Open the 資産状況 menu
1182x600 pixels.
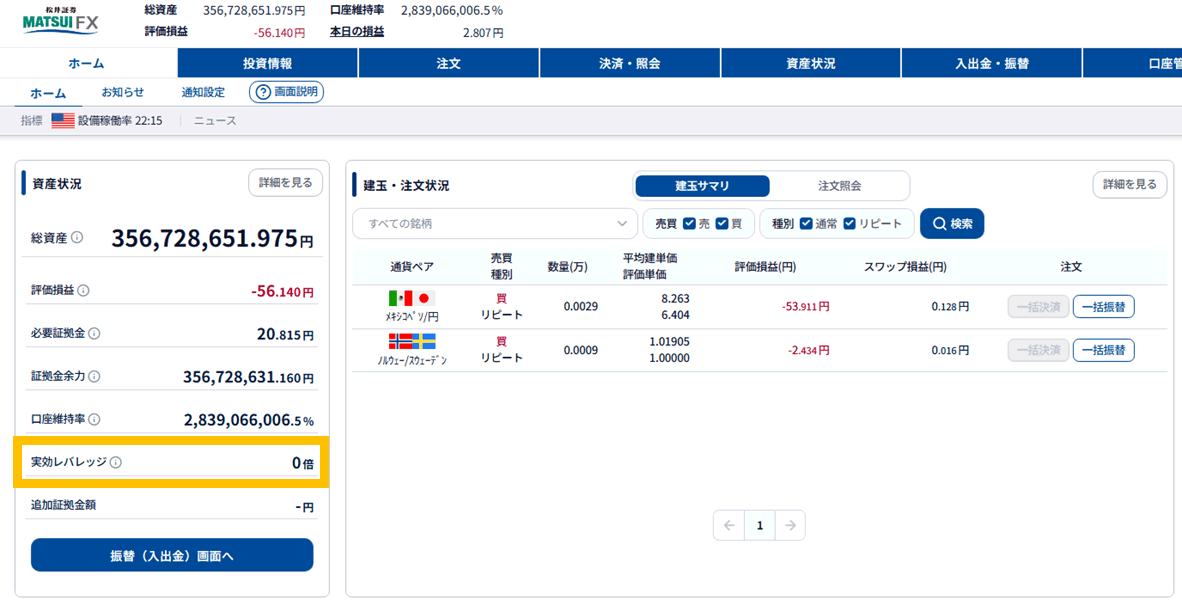[810, 63]
